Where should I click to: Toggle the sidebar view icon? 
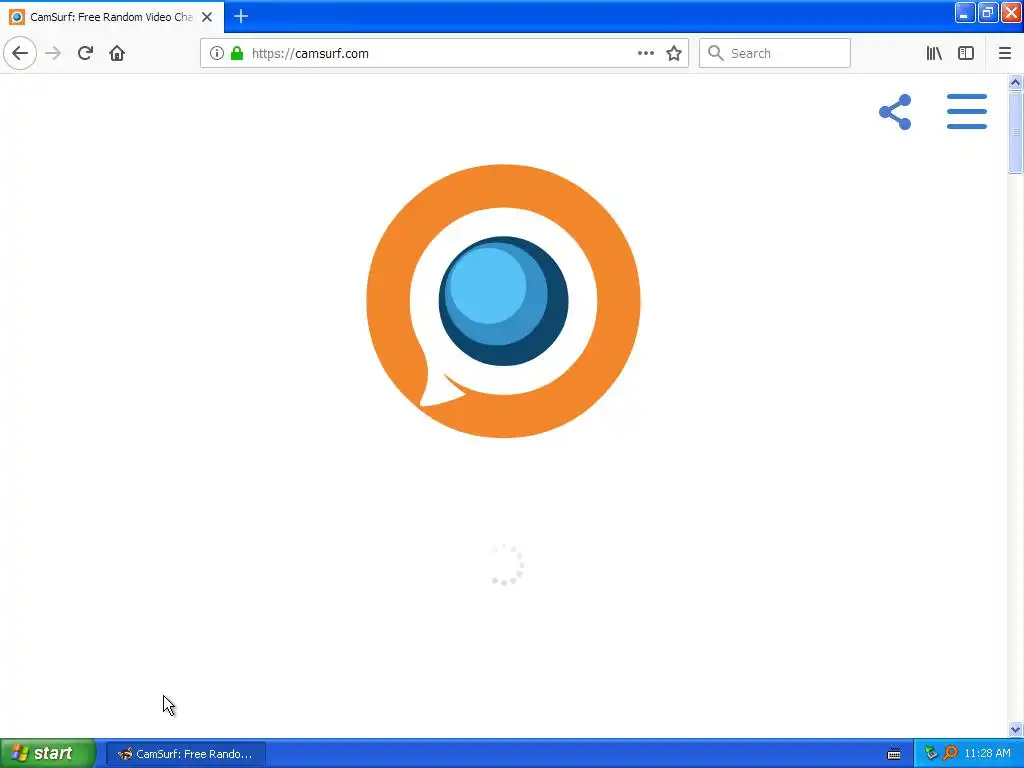(x=966, y=53)
